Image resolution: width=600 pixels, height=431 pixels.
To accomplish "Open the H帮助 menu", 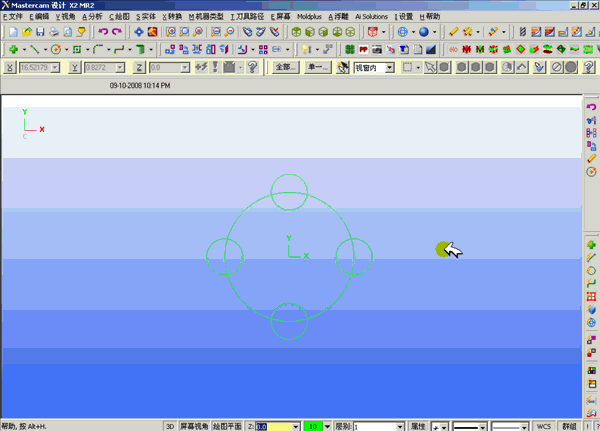I will (430, 16).
